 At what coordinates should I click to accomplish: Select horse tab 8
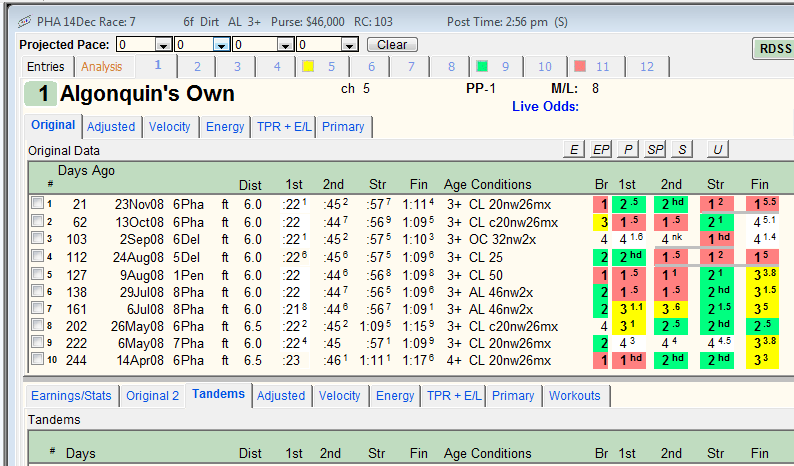[451, 67]
